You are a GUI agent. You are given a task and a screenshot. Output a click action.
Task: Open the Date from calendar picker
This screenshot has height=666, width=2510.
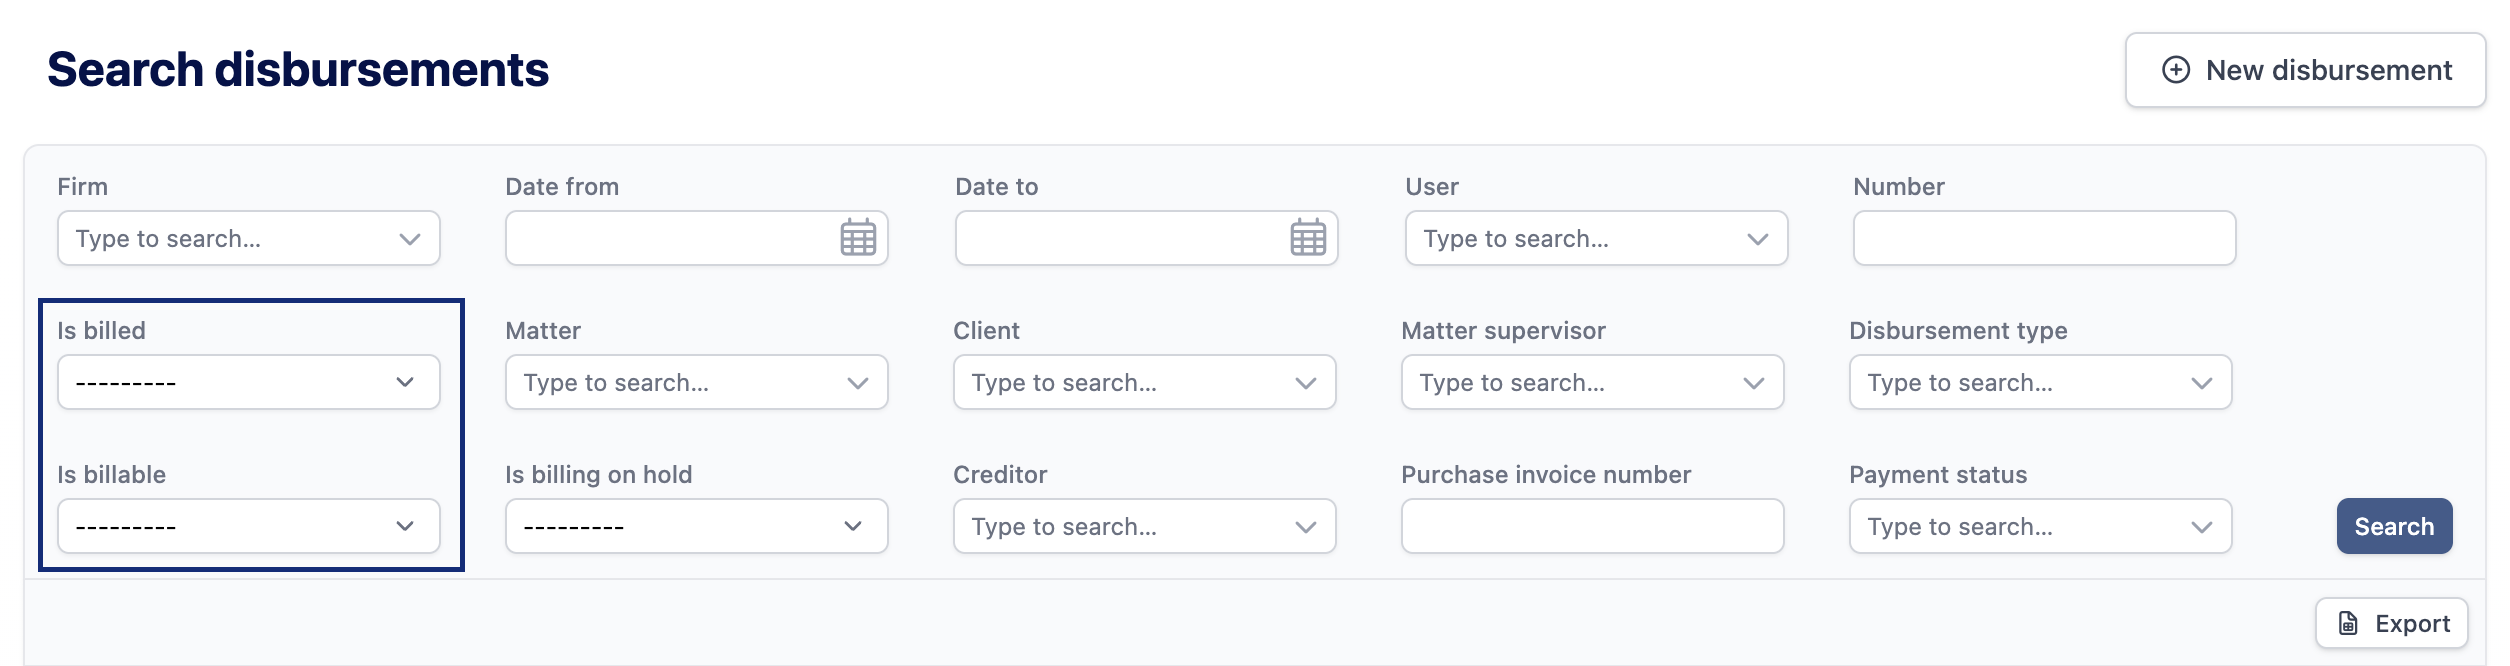[858, 238]
